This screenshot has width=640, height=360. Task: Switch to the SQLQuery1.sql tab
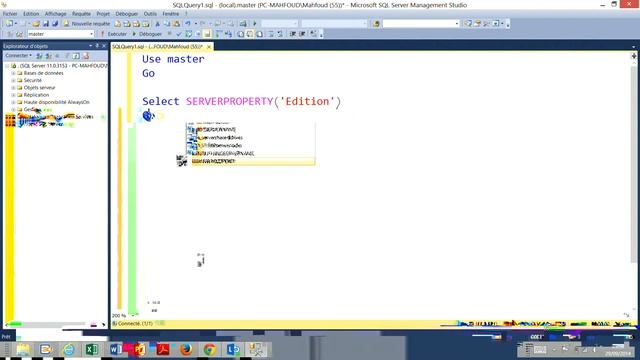tap(158, 47)
